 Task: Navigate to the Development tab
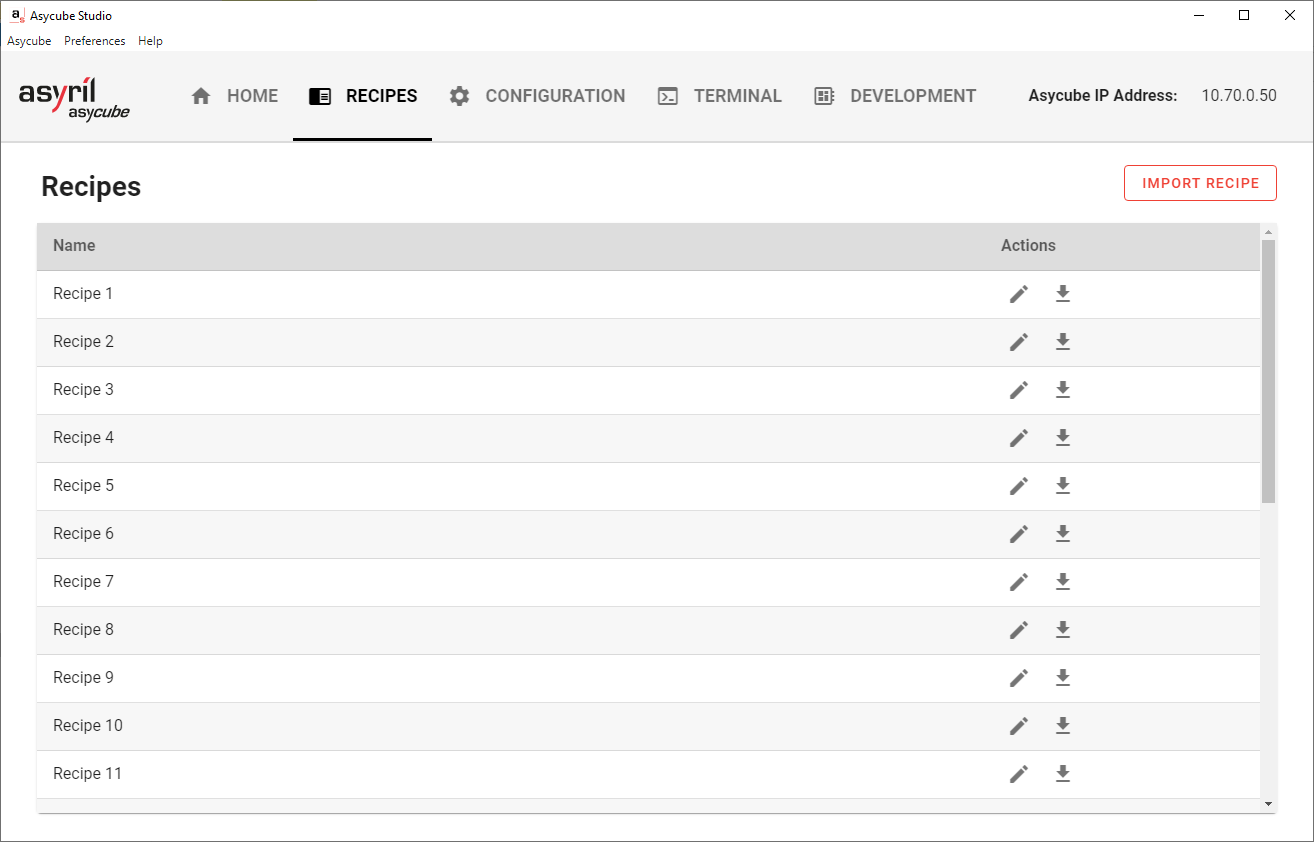894,96
